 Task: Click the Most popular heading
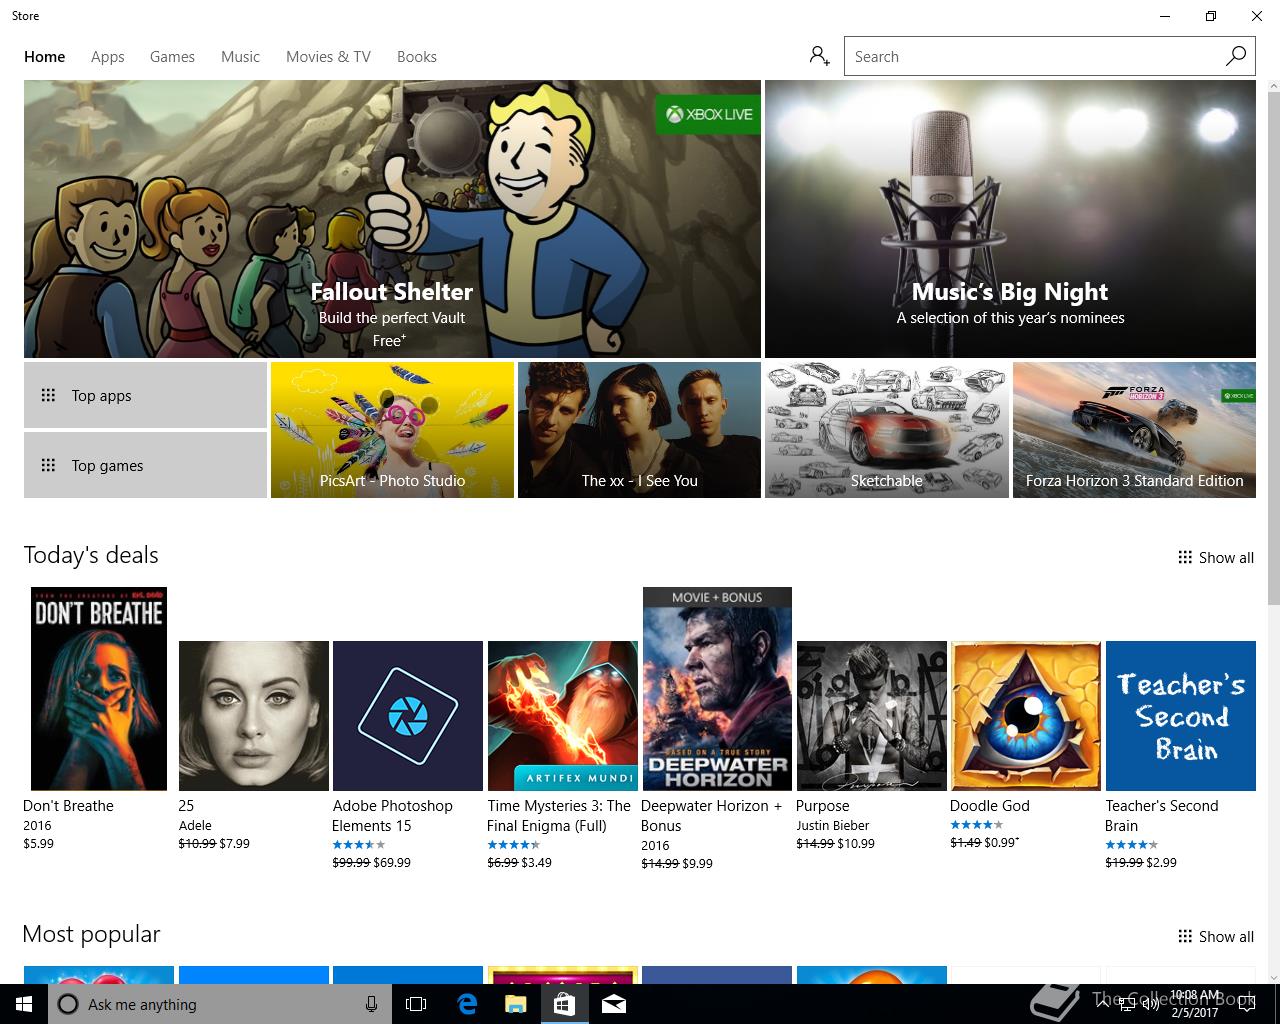[91, 934]
